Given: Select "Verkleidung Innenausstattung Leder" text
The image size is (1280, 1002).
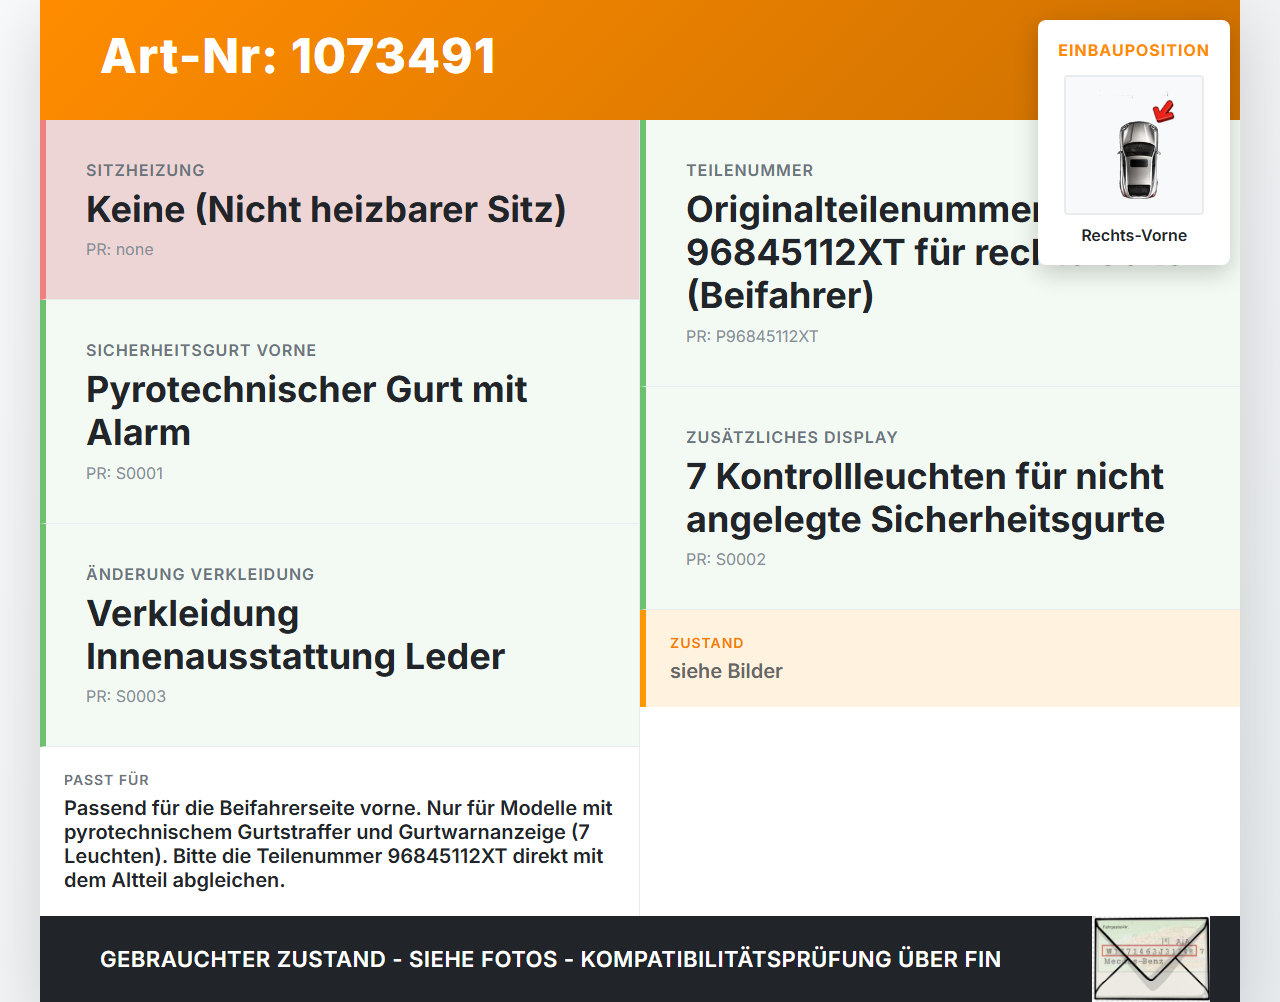Looking at the screenshot, I should pos(295,635).
